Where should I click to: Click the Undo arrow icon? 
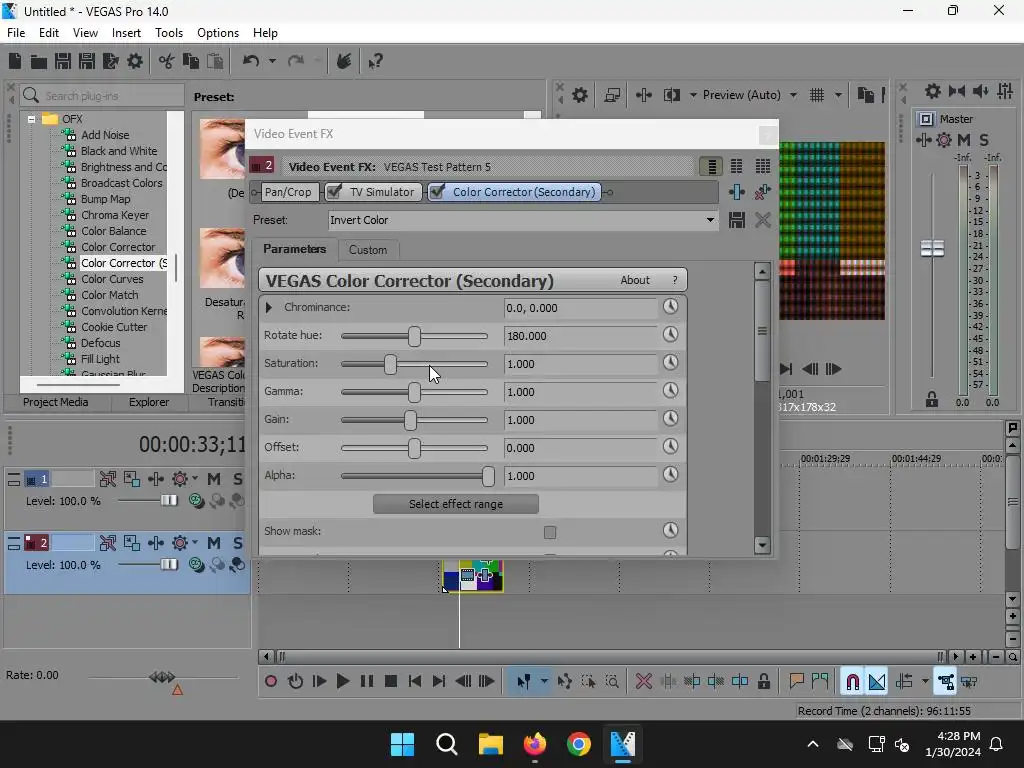click(x=251, y=61)
